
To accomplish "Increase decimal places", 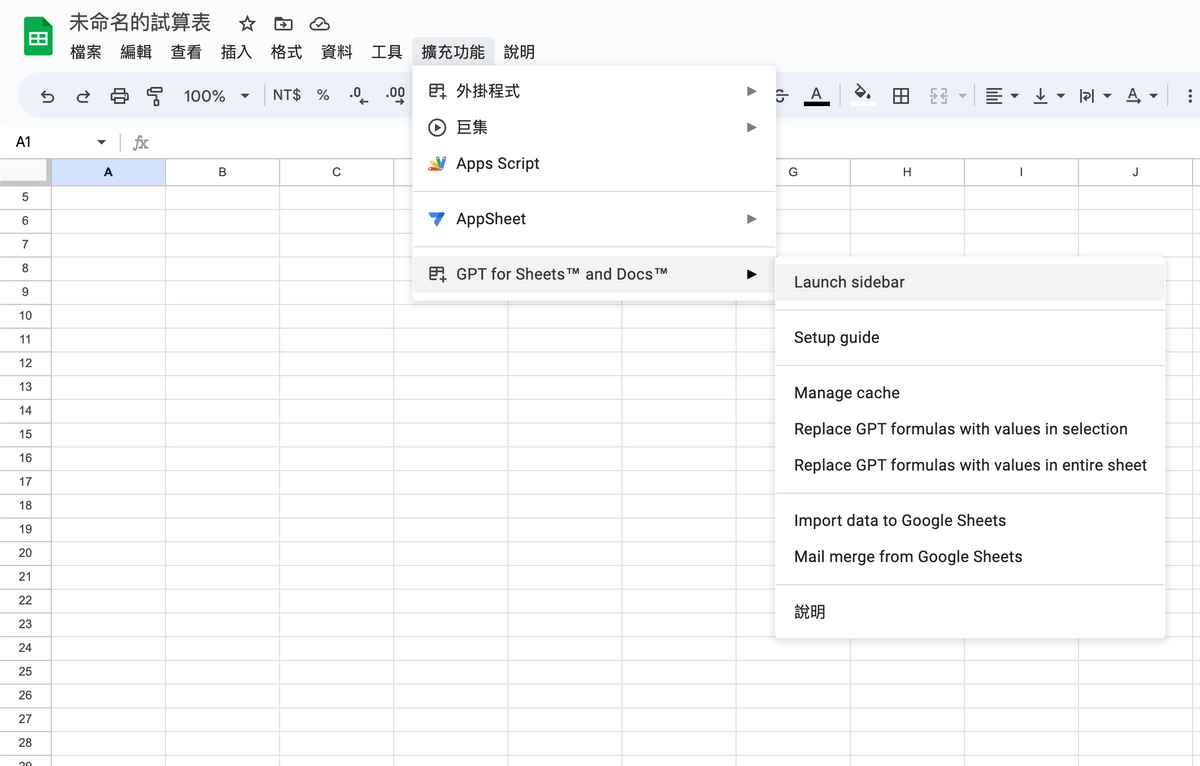I will 395,95.
